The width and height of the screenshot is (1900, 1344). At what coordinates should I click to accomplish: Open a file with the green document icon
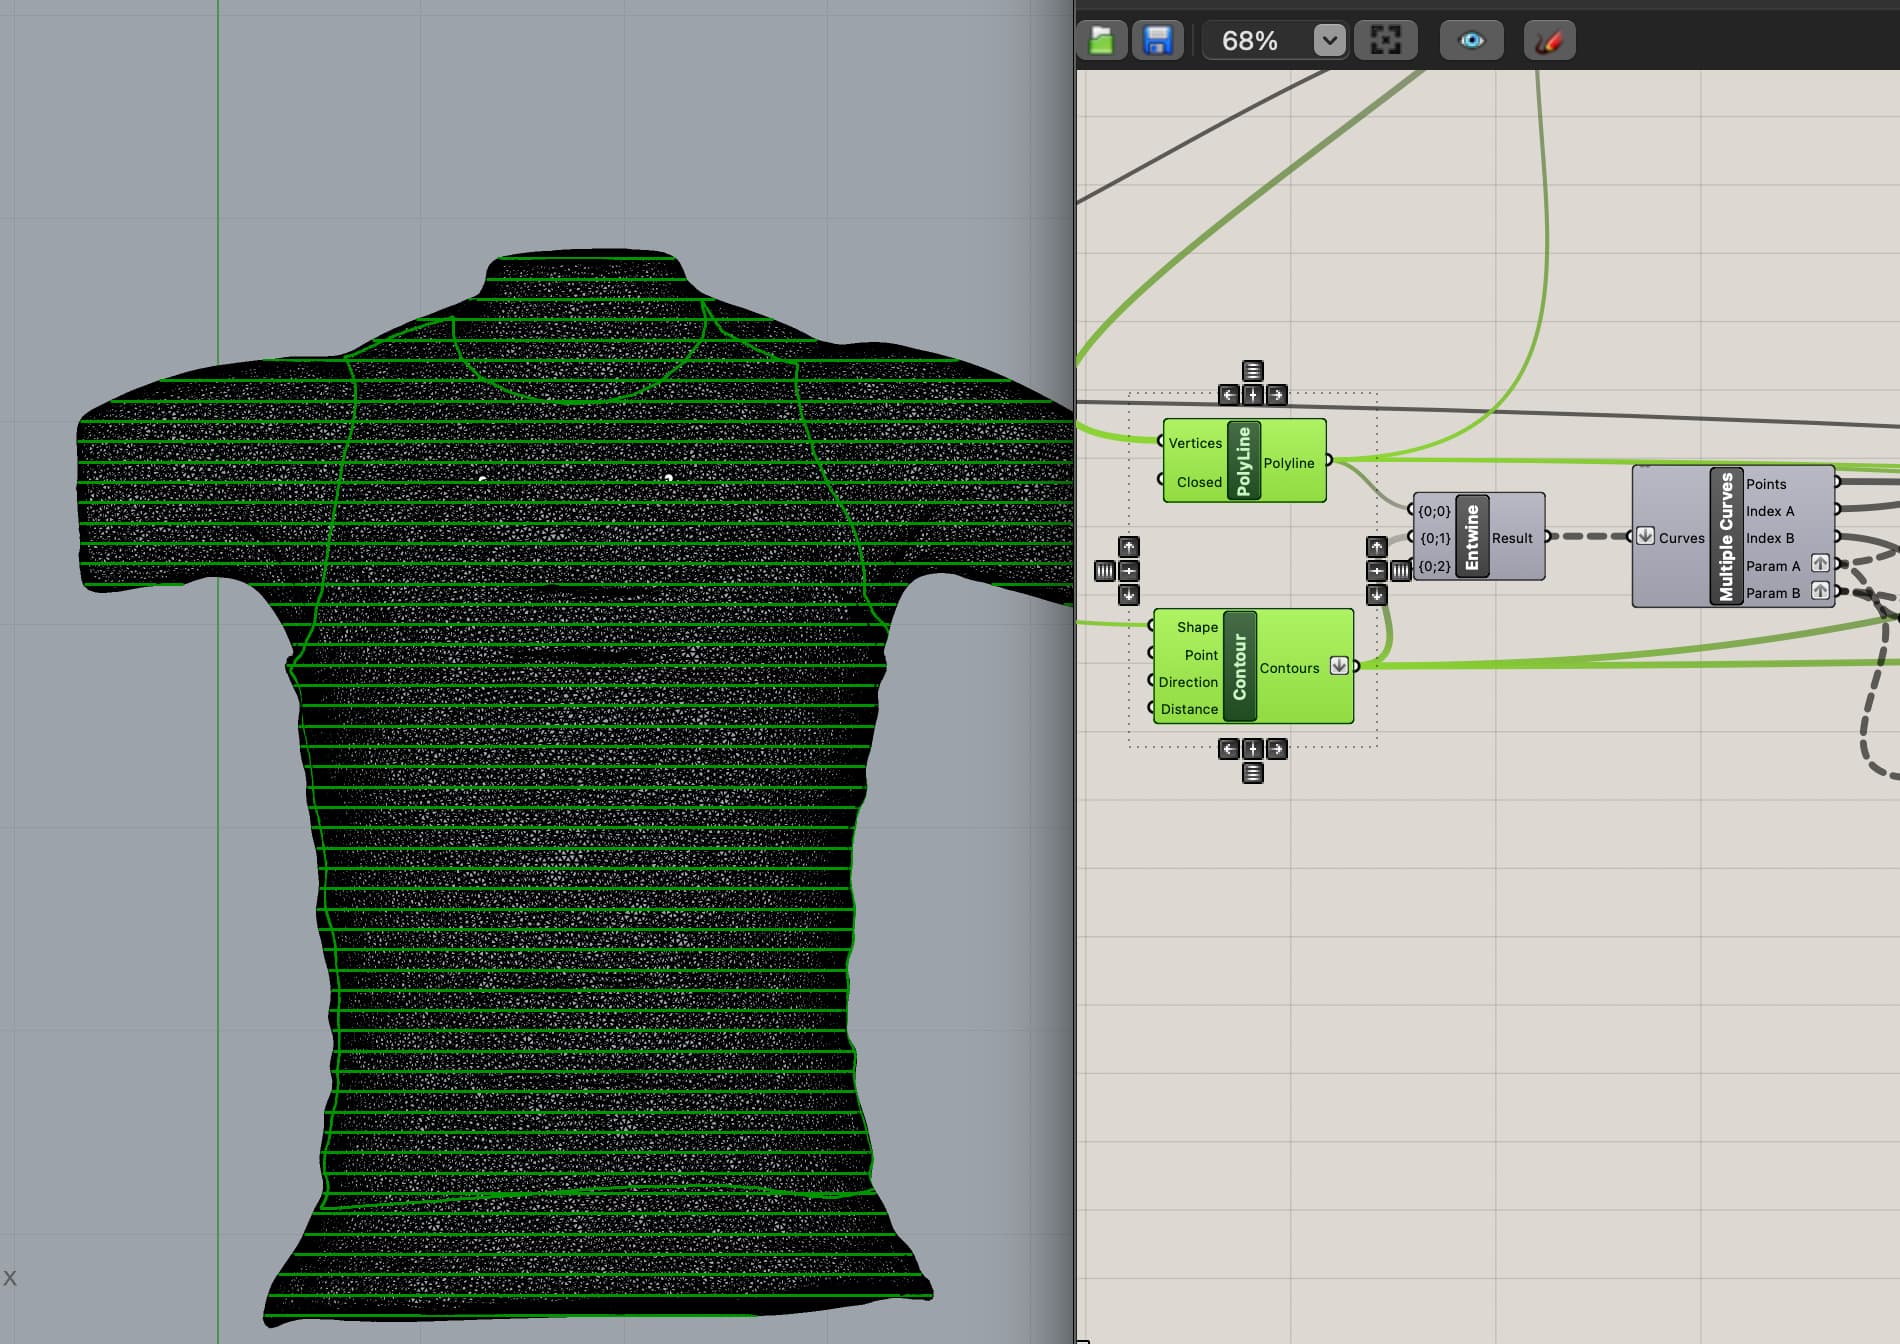coord(1101,41)
